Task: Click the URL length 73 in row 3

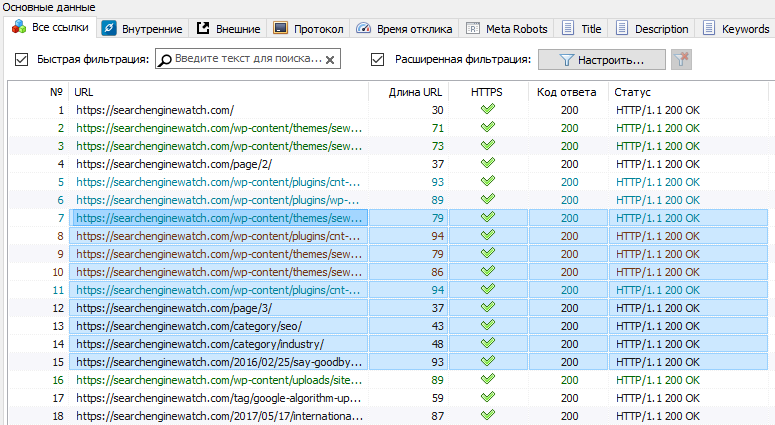Action: coord(437,146)
